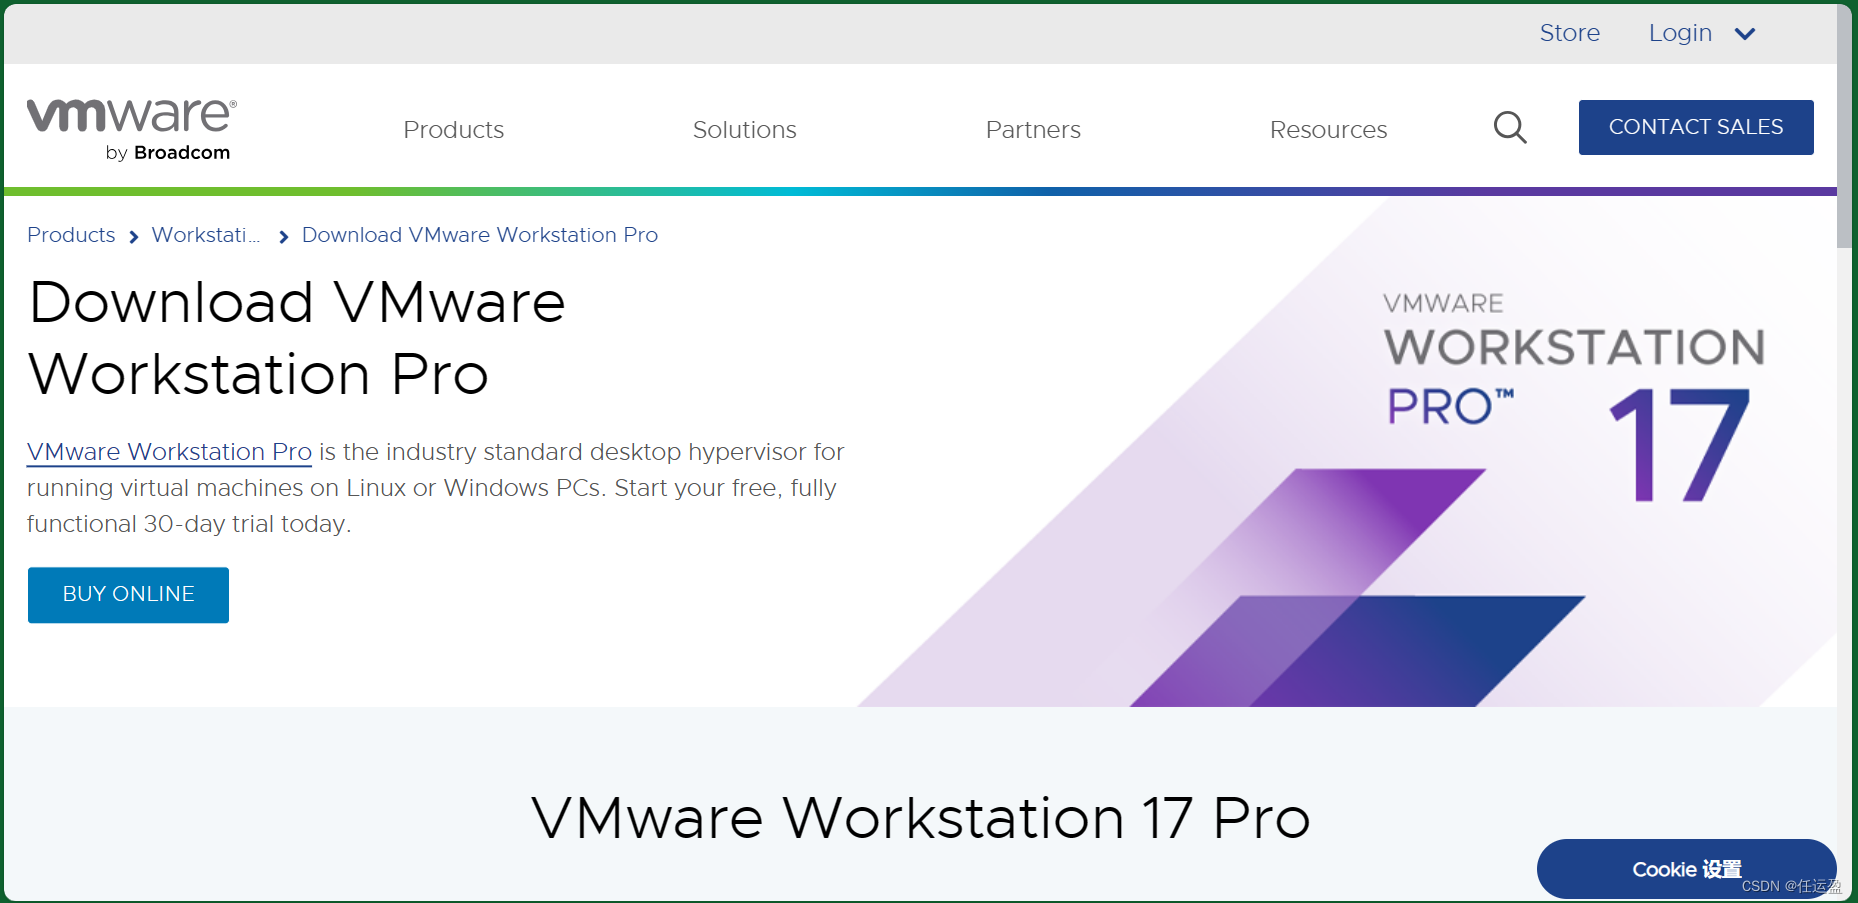Click the magnifying glass next to Contact Sales
The width and height of the screenshot is (1858, 903).
[x=1510, y=128]
